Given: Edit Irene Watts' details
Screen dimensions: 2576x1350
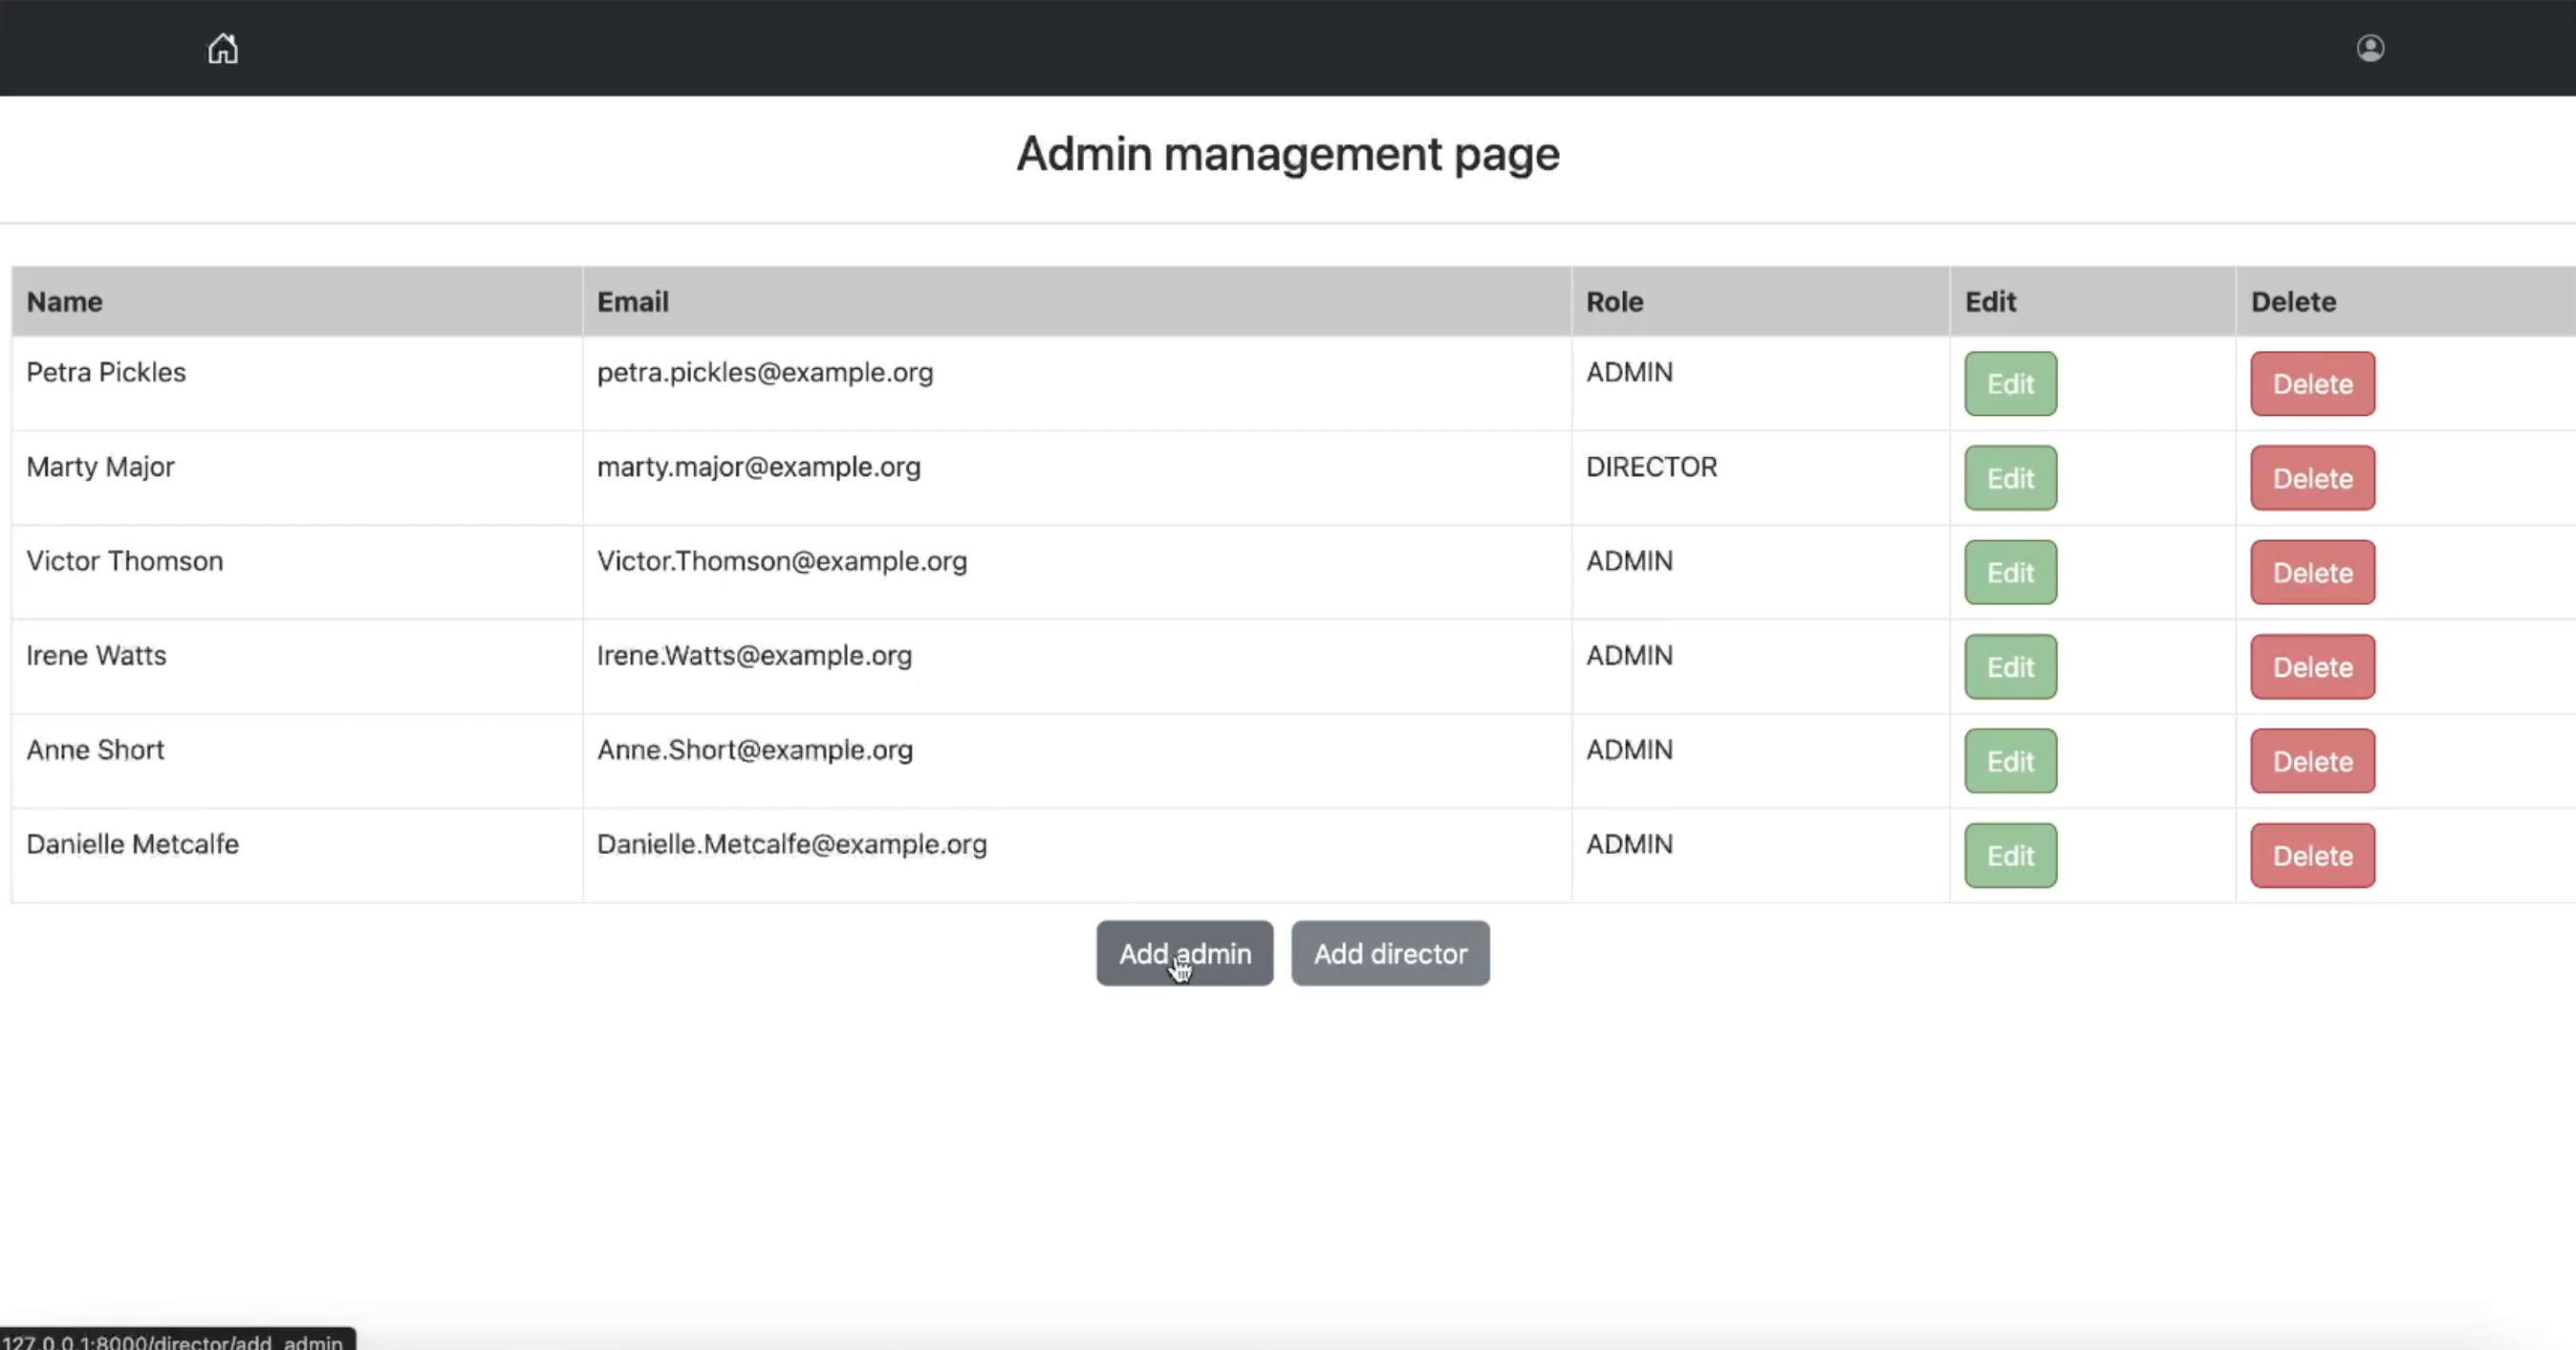Looking at the screenshot, I should (x=2010, y=667).
